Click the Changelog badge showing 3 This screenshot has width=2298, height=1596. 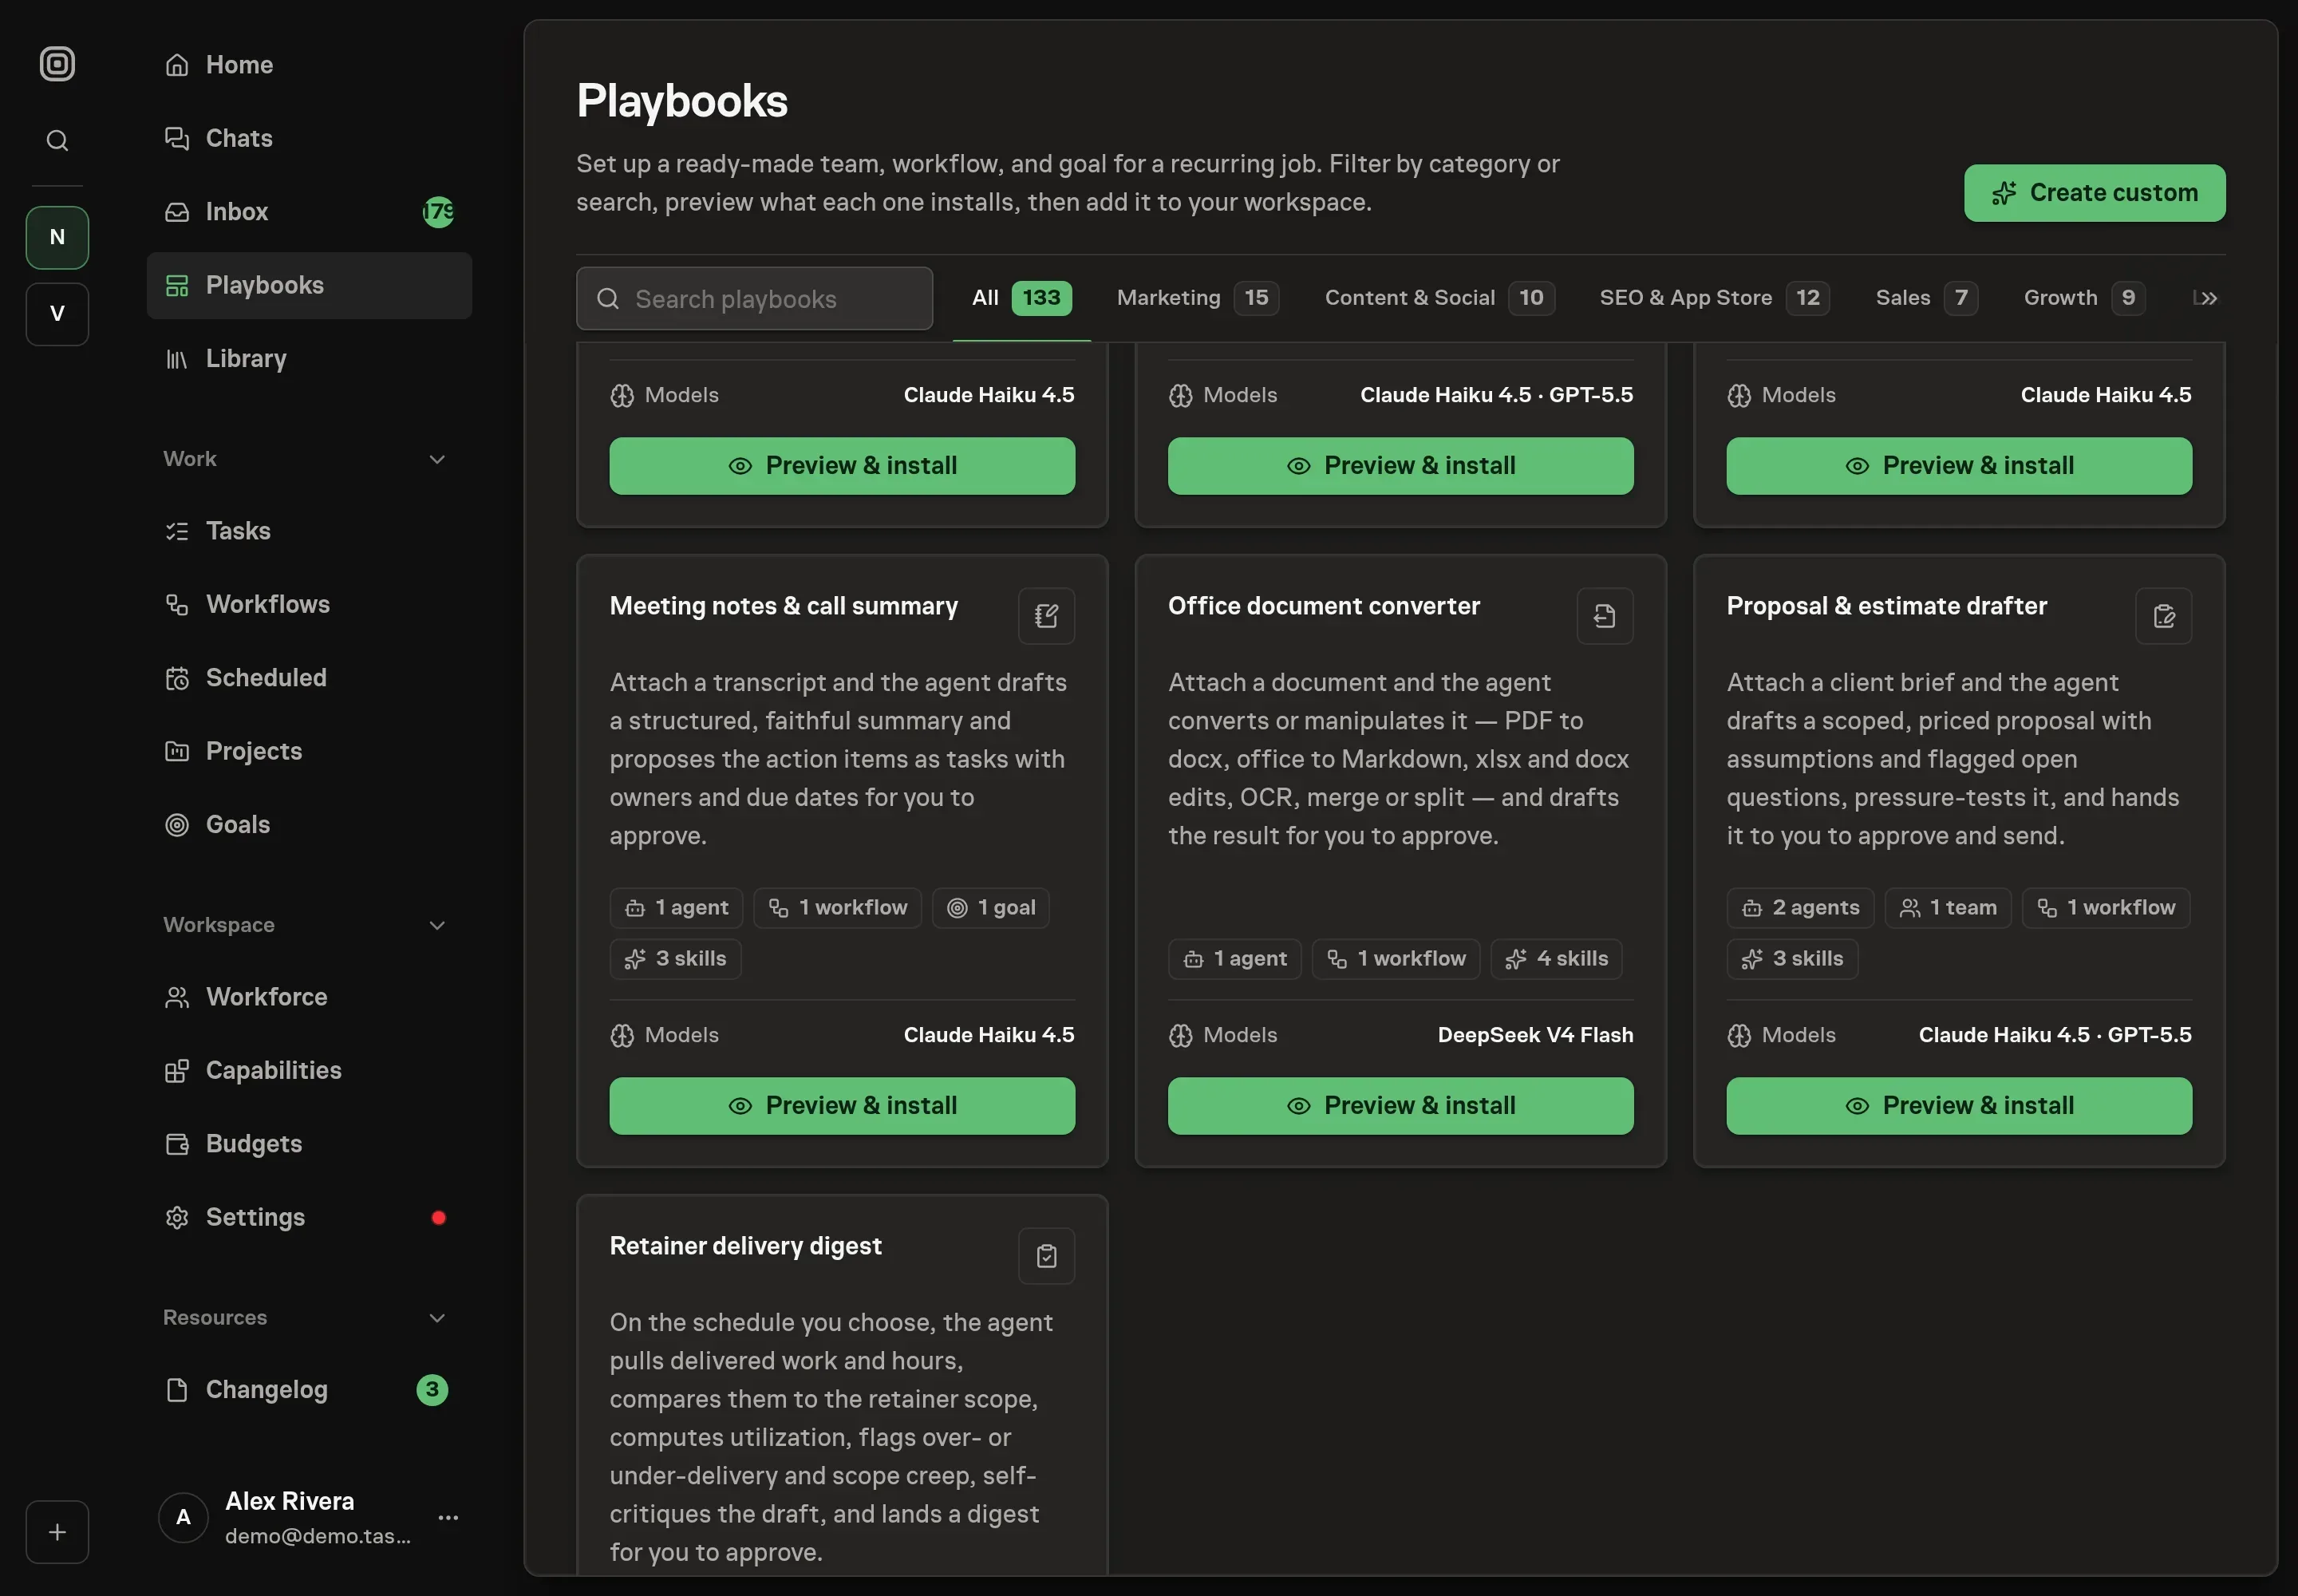[432, 1390]
